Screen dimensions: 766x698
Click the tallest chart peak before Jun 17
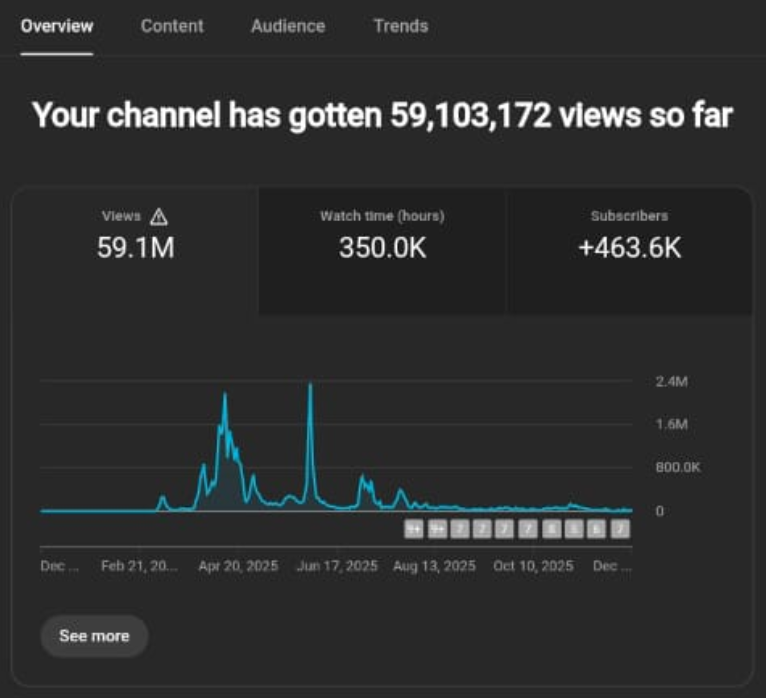310,385
